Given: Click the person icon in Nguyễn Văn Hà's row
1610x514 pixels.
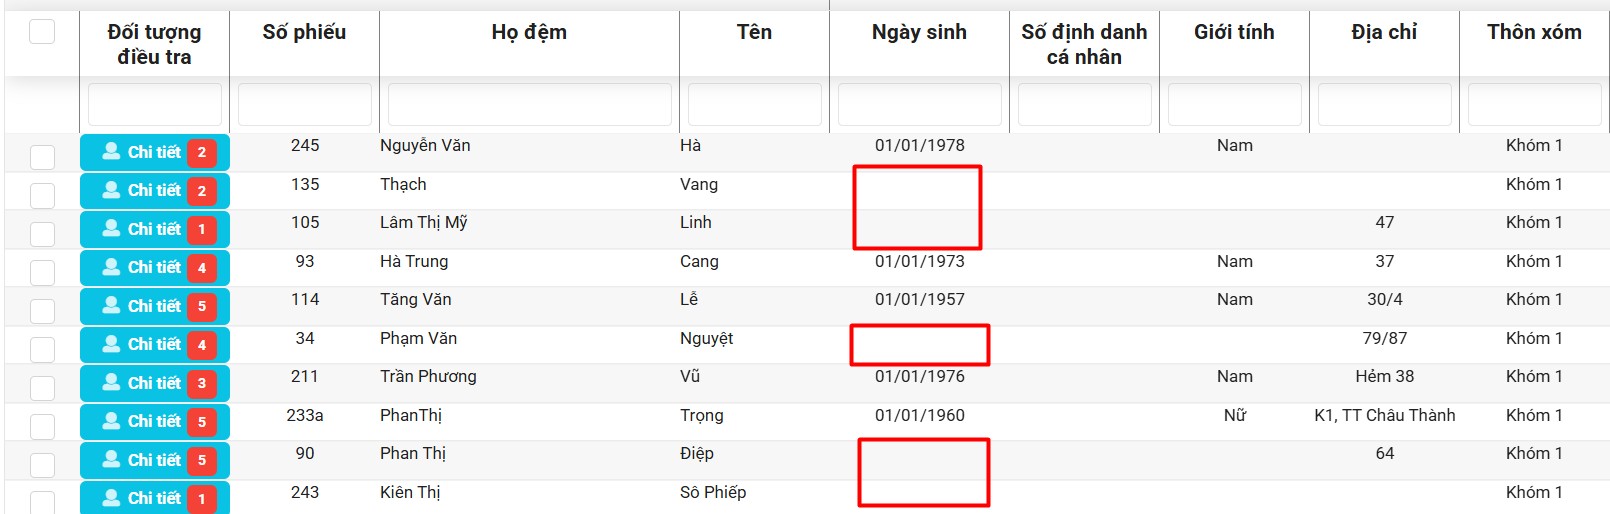Looking at the screenshot, I should point(111,152).
